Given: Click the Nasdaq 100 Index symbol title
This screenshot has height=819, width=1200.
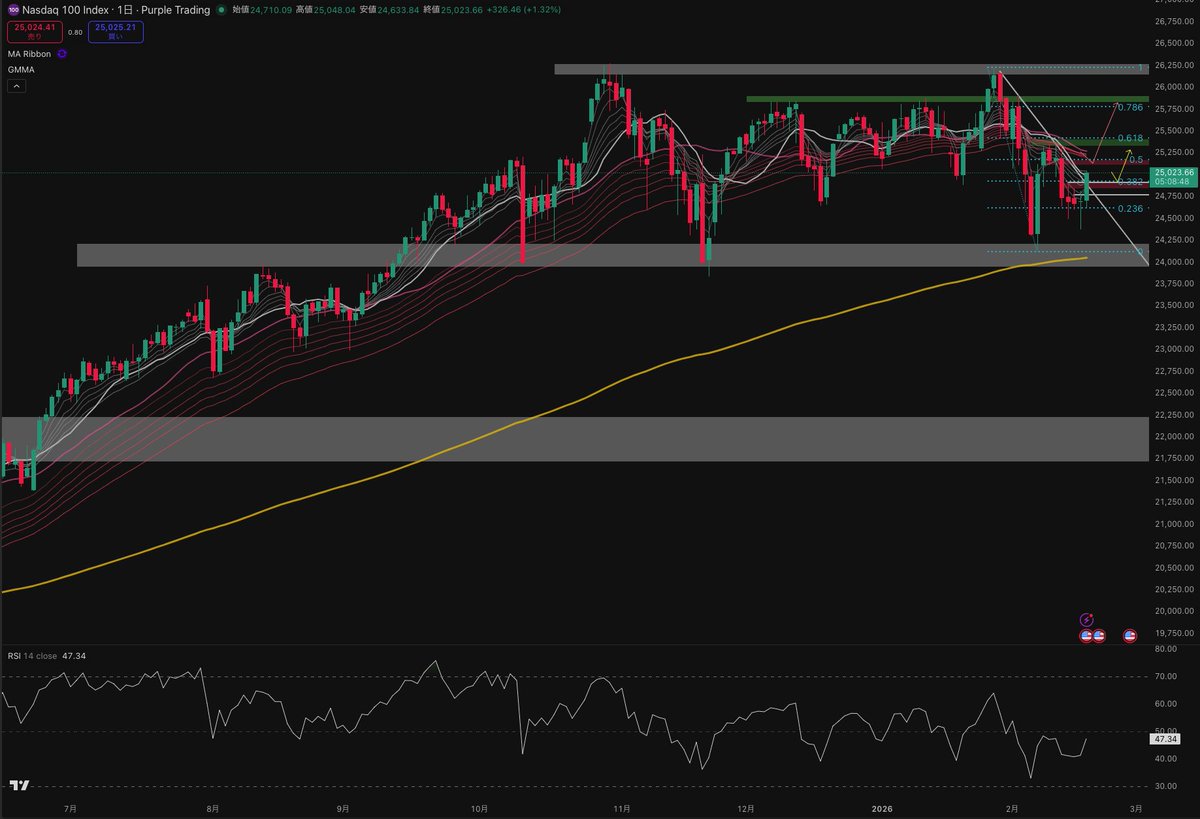Looking at the screenshot, I should [117, 10].
